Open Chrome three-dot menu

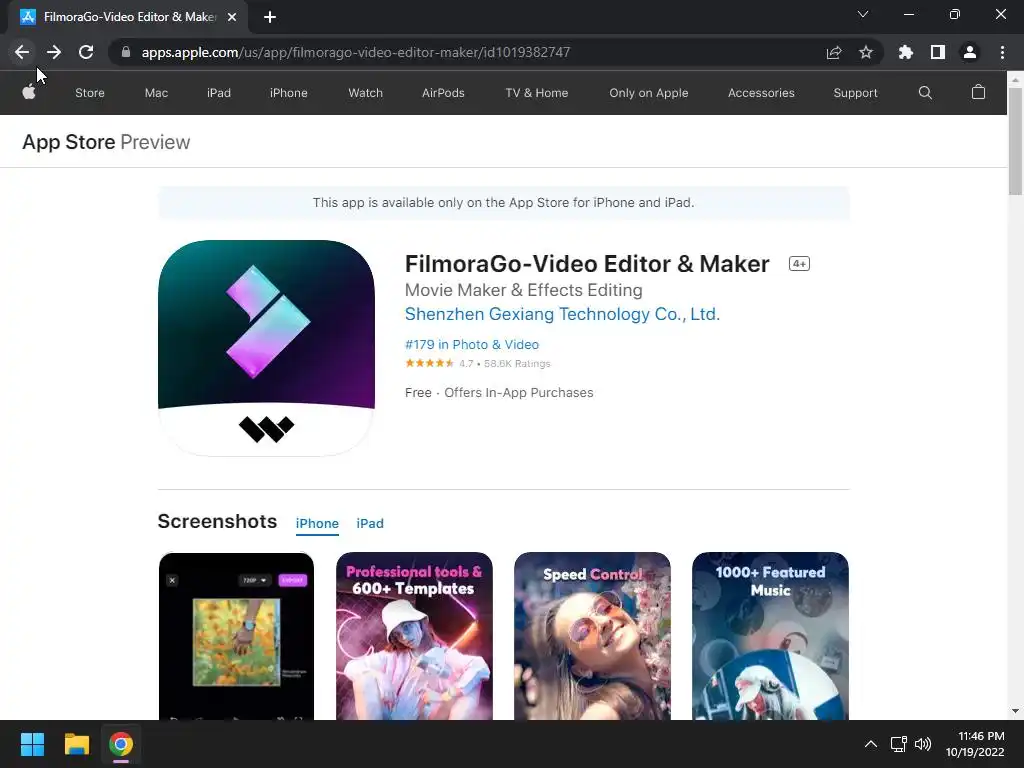point(1002,52)
